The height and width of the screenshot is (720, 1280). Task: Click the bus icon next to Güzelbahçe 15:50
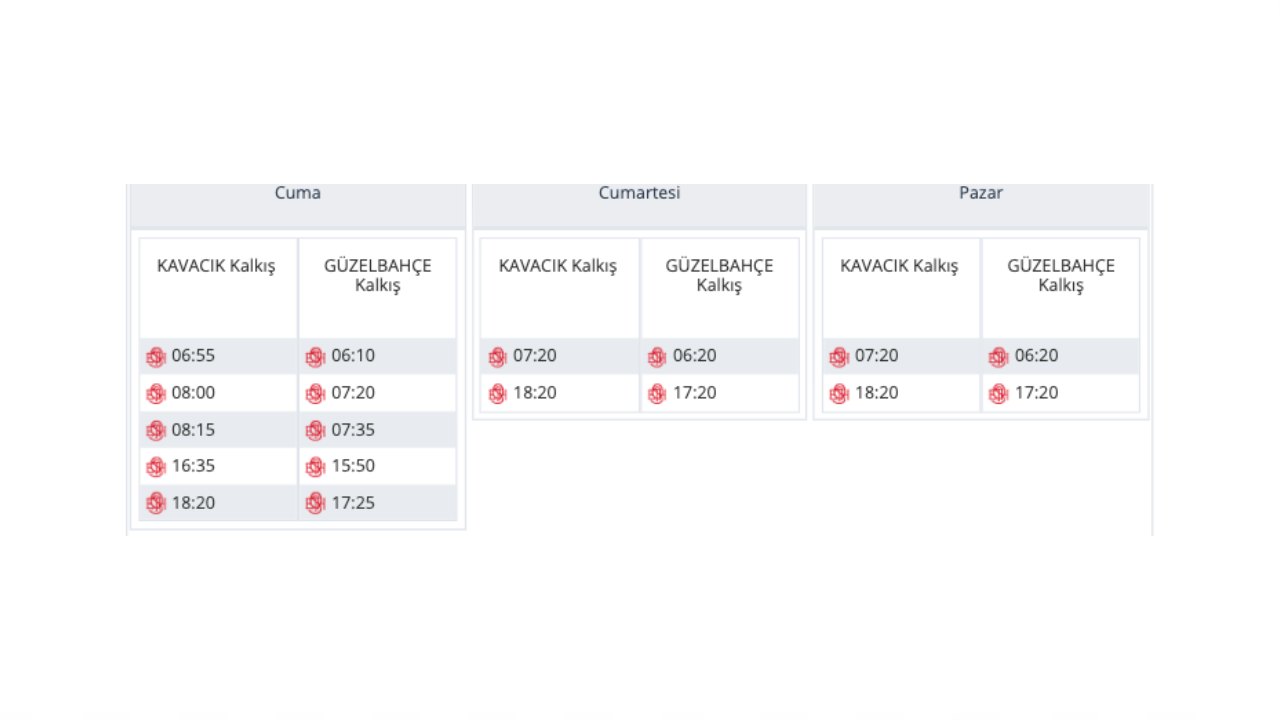315,467
